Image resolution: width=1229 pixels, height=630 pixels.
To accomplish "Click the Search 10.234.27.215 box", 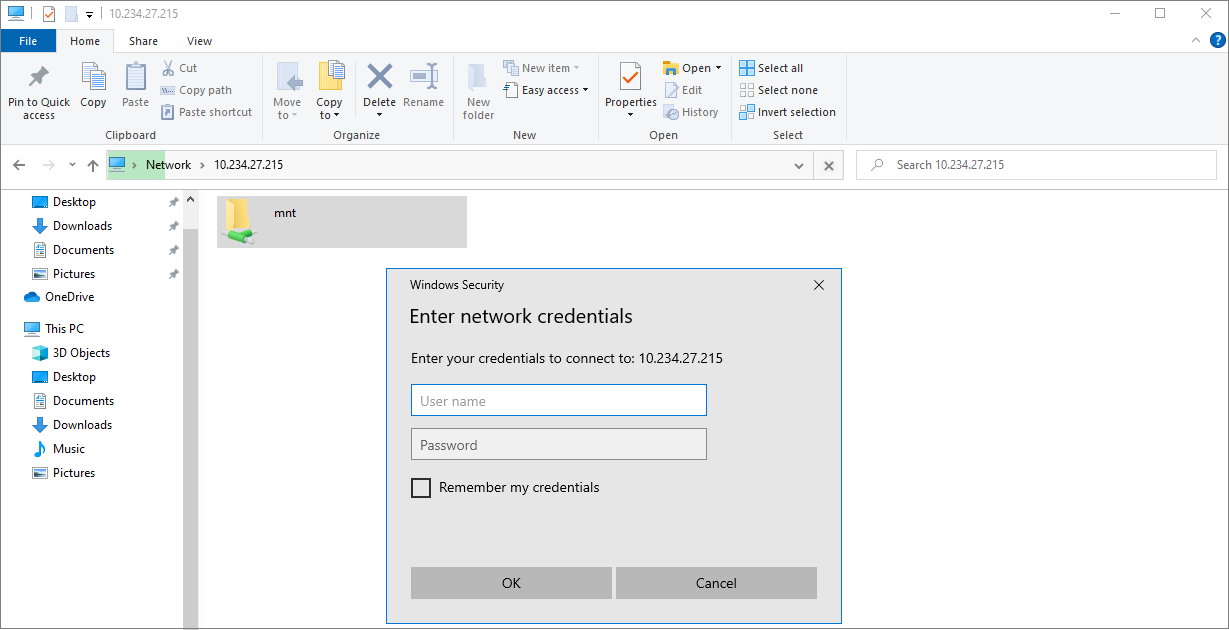I will (1038, 165).
